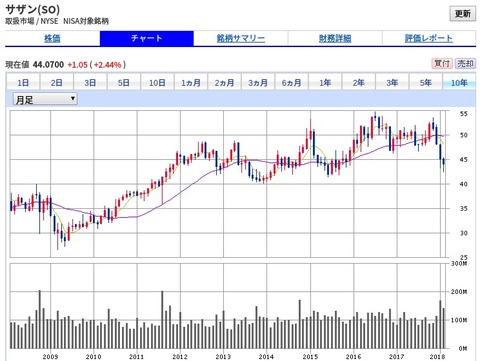This screenshot has width=480, height=361.
Task: Select the 1年 chart period
Action: pos(325,82)
